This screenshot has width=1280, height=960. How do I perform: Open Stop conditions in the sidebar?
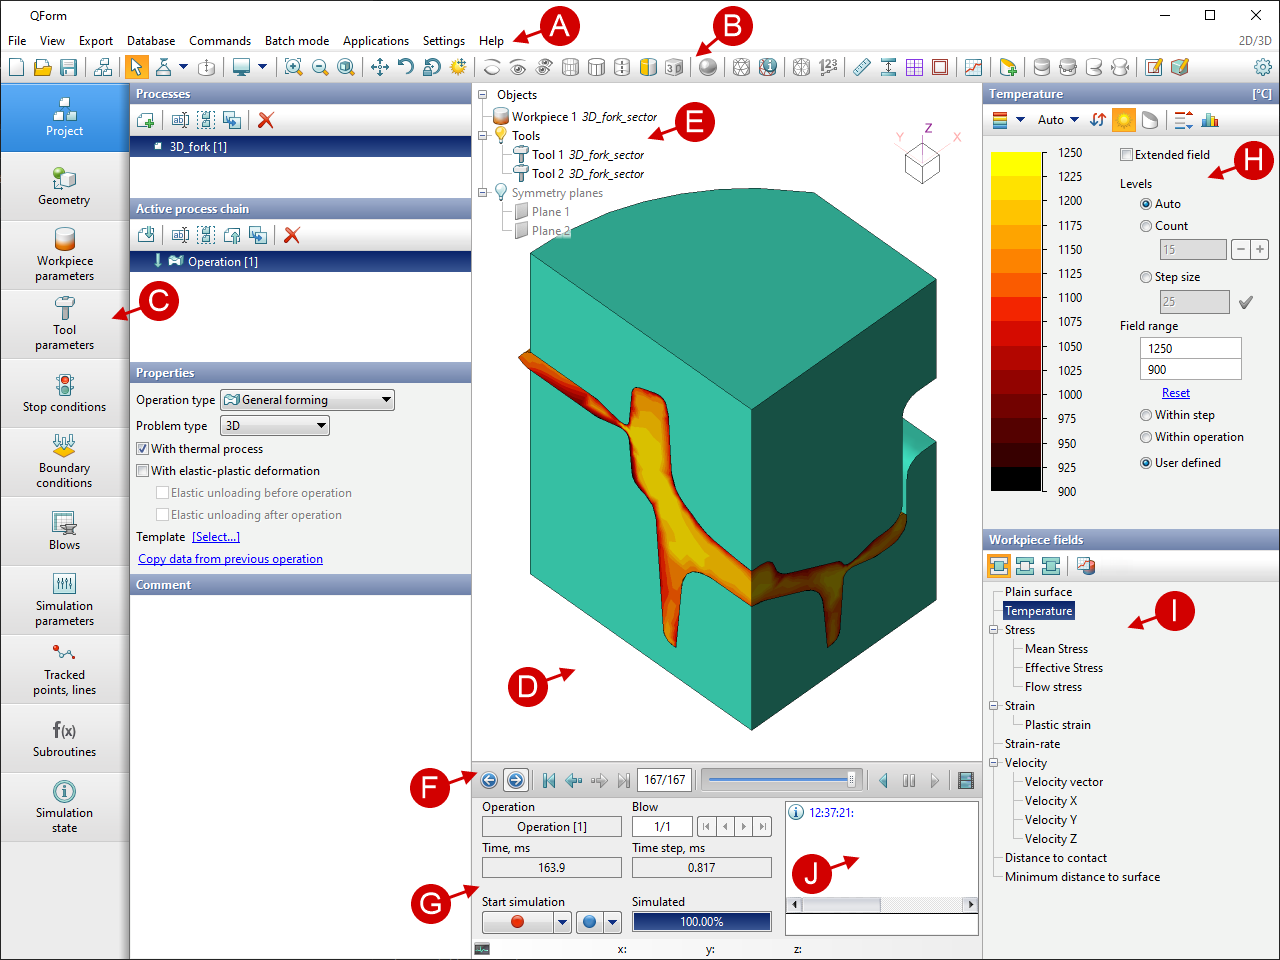click(x=65, y=393)
